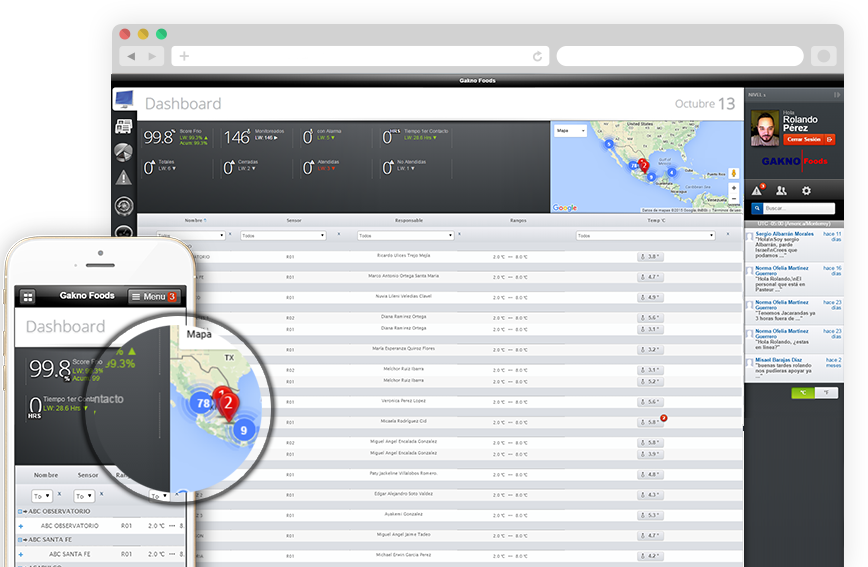Reload the browser page
This screenshot has width=868, height=567.
click(x=537, y=56)
